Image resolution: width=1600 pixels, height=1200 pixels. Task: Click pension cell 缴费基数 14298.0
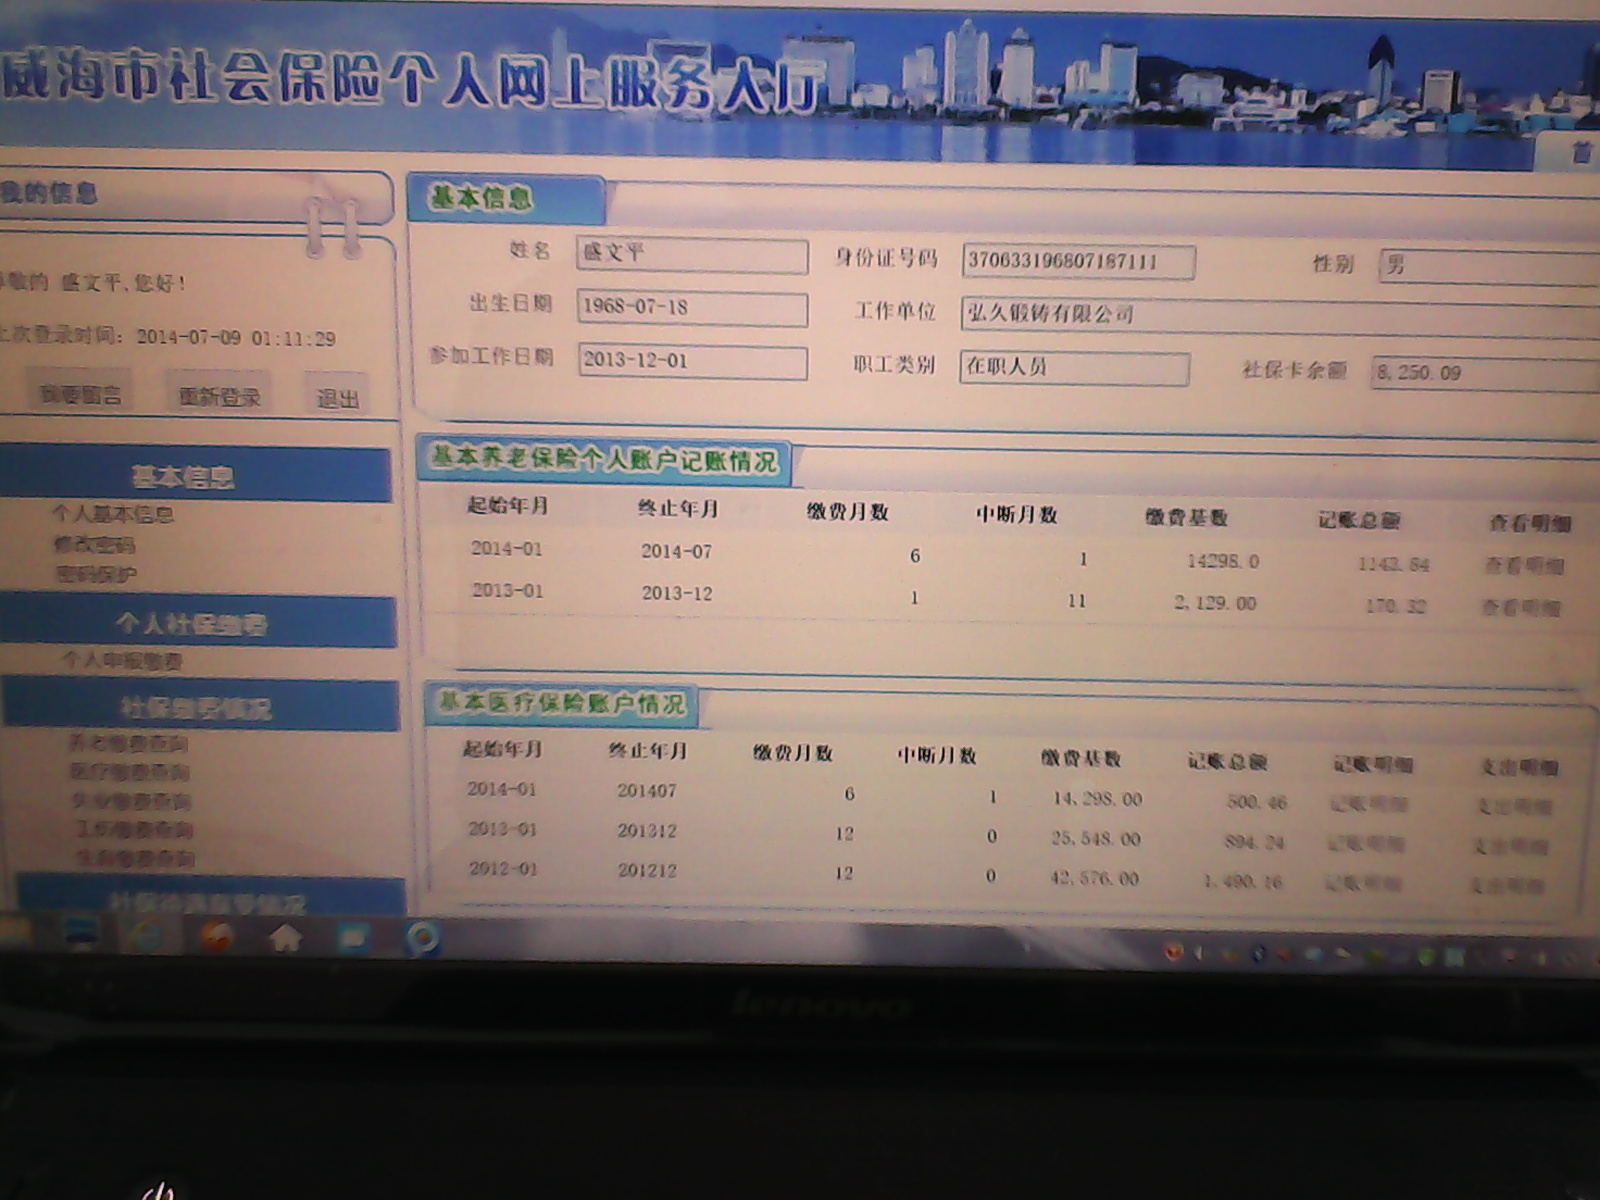point(1223,562)
